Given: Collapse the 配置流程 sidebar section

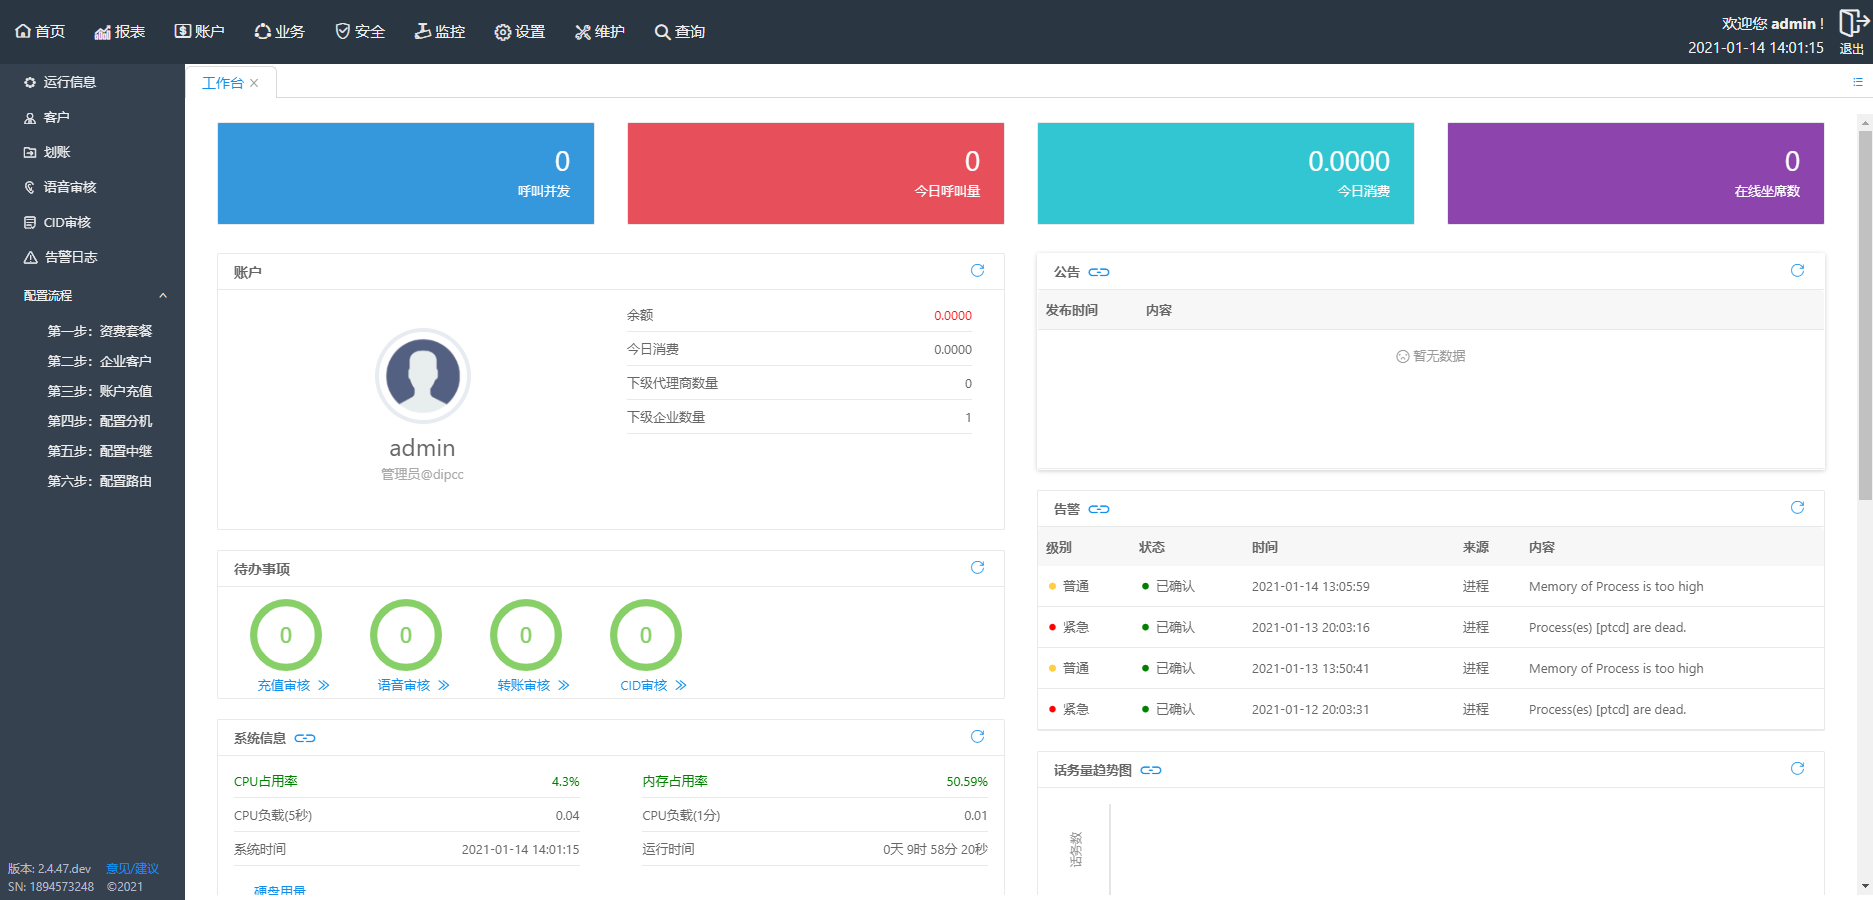Looking at the screenshot, I should click(x=163, y=295).
